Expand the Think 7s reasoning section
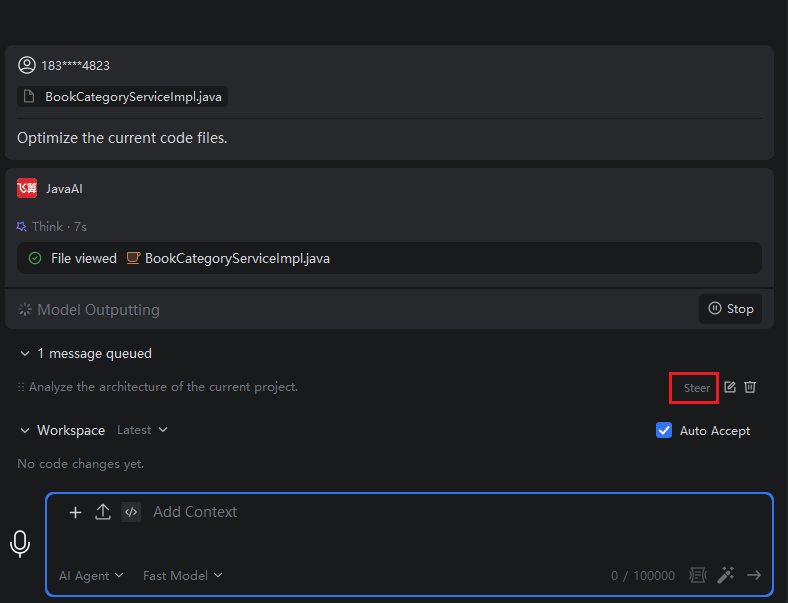The height and width of the screenshot is (603, 788). coord(52,227)
